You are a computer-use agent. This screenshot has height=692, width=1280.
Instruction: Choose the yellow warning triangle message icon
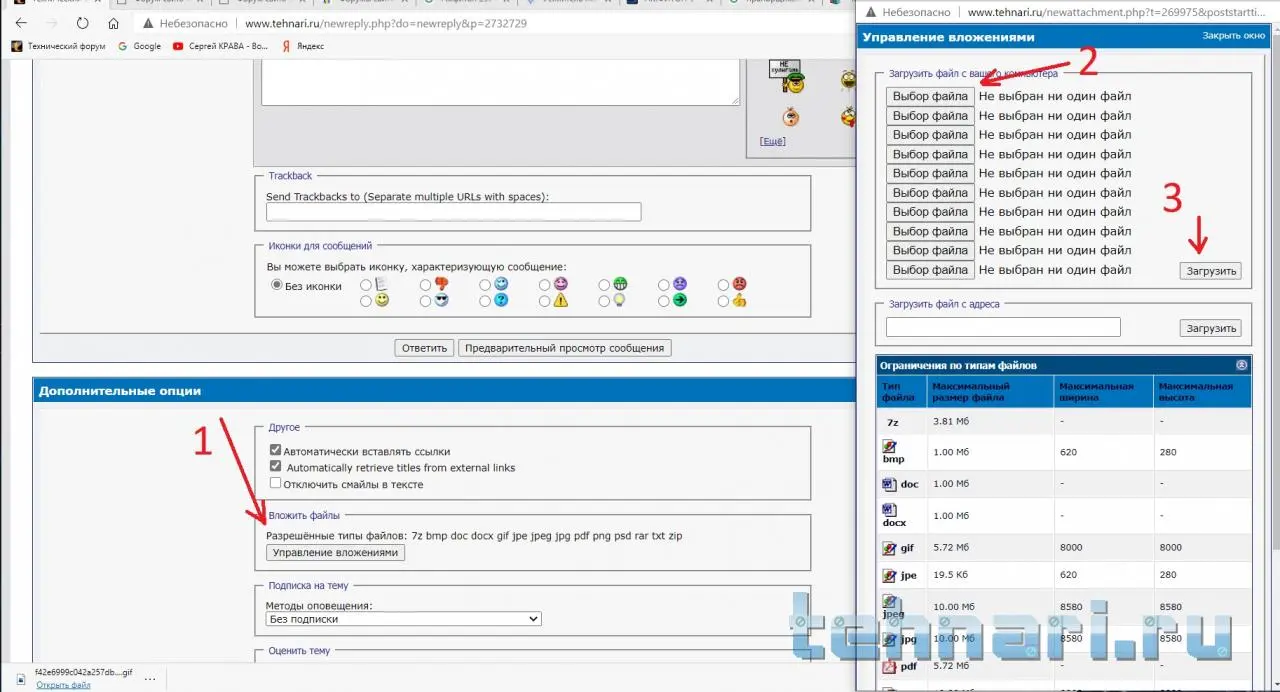(x=561, y=300)
